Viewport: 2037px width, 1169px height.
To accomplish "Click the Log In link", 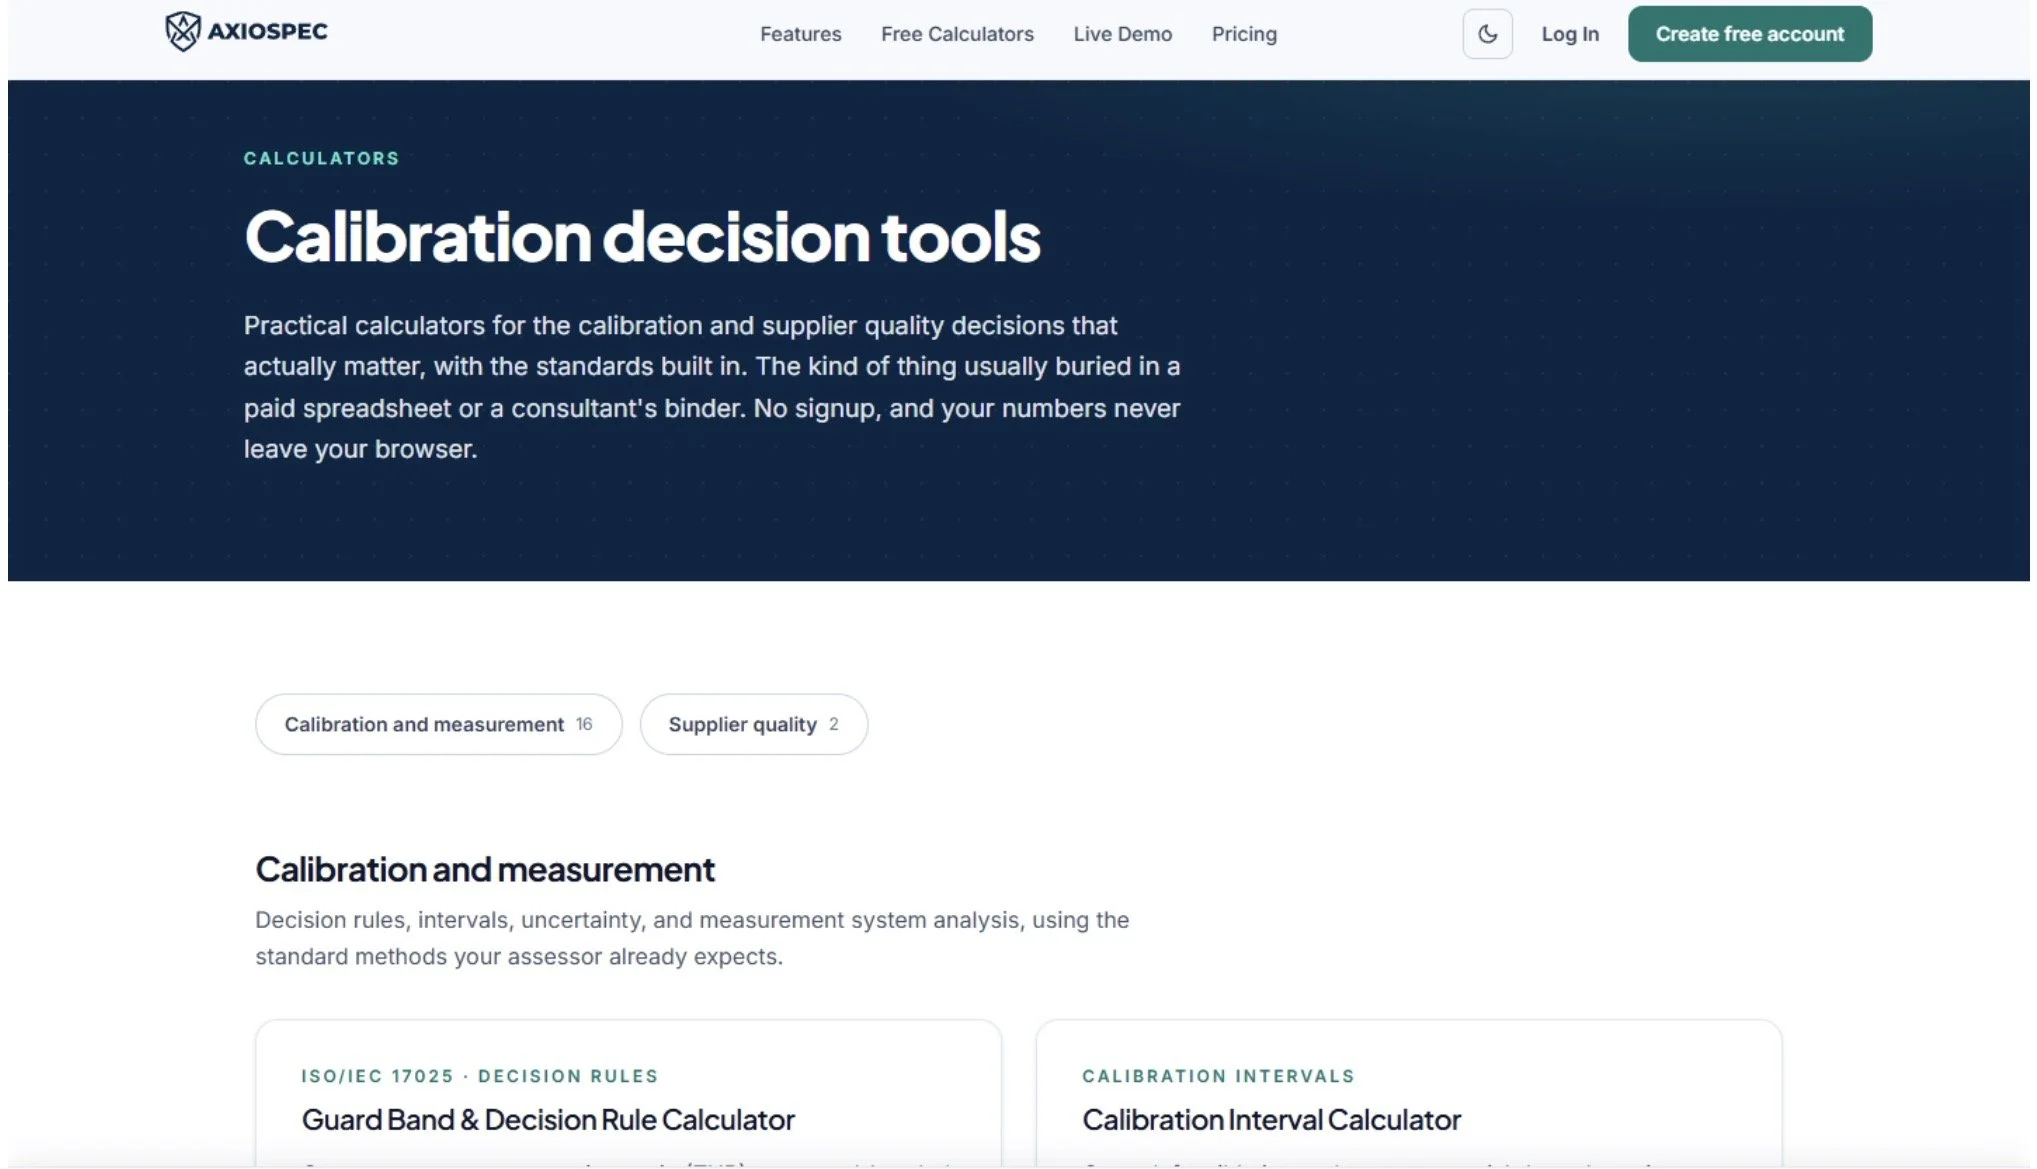I will point(1569,34).
